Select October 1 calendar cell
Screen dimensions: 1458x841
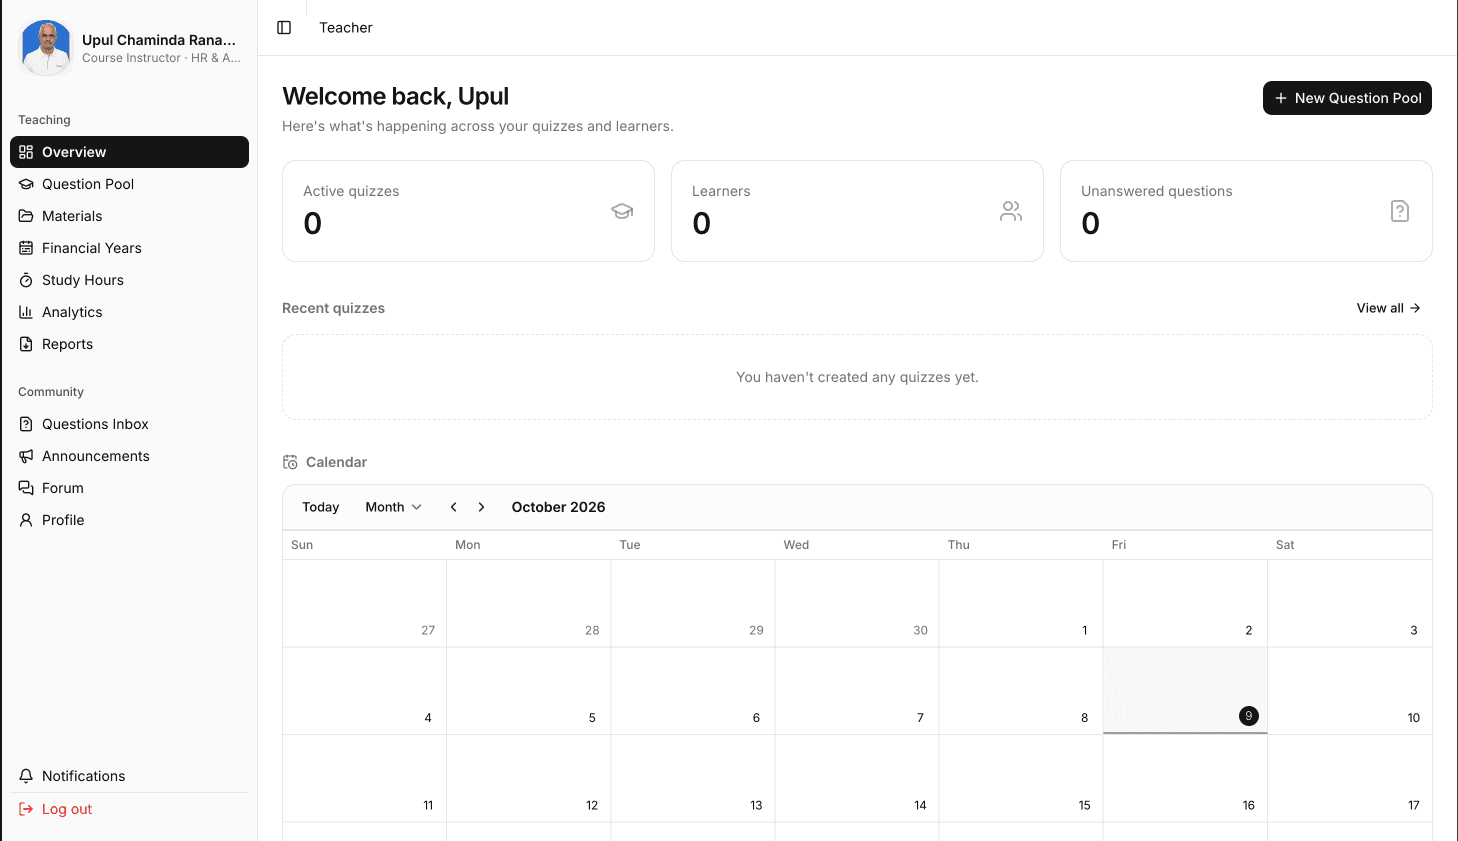point(1021,604)
